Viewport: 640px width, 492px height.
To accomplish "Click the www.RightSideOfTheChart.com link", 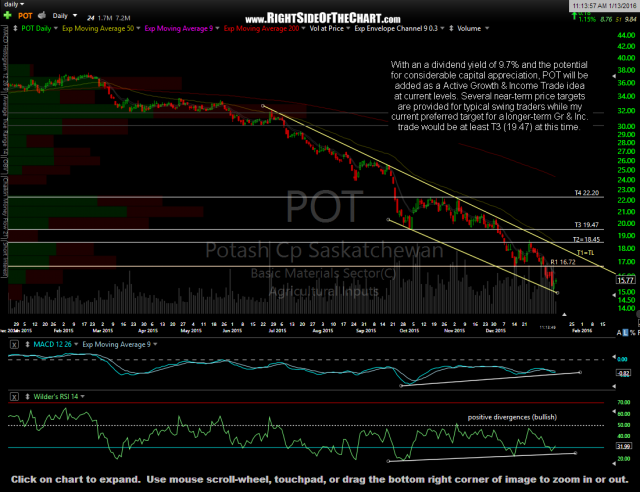I will 322,19.
